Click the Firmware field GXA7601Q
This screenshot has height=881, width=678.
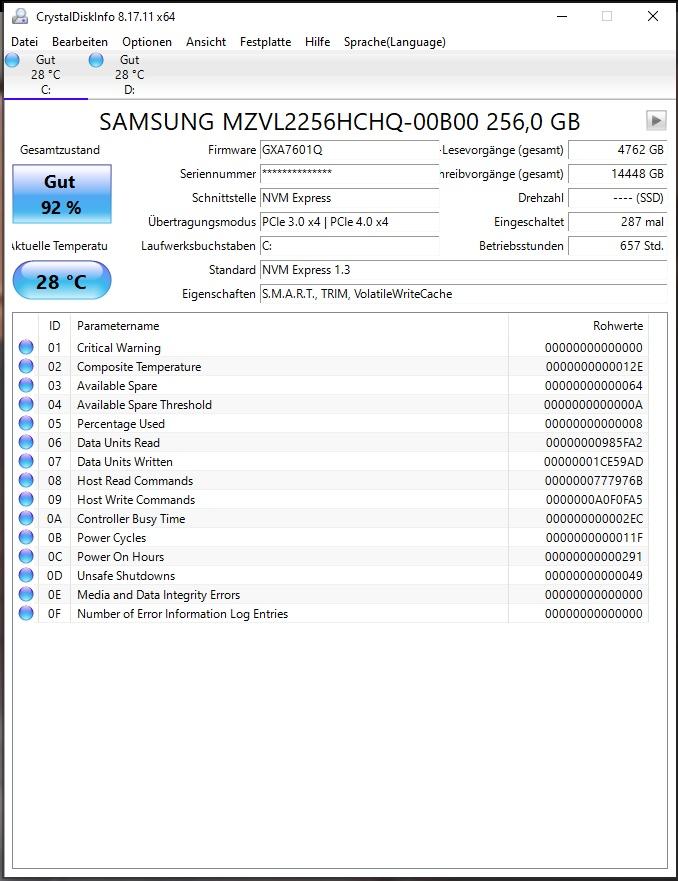click(349, 150)
